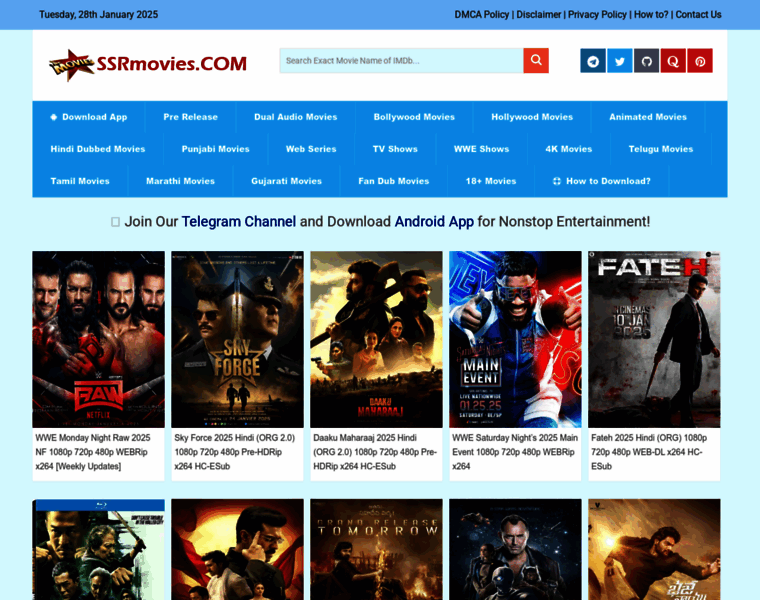
Task: Open Contact Us link
Action: click(698, 15)
